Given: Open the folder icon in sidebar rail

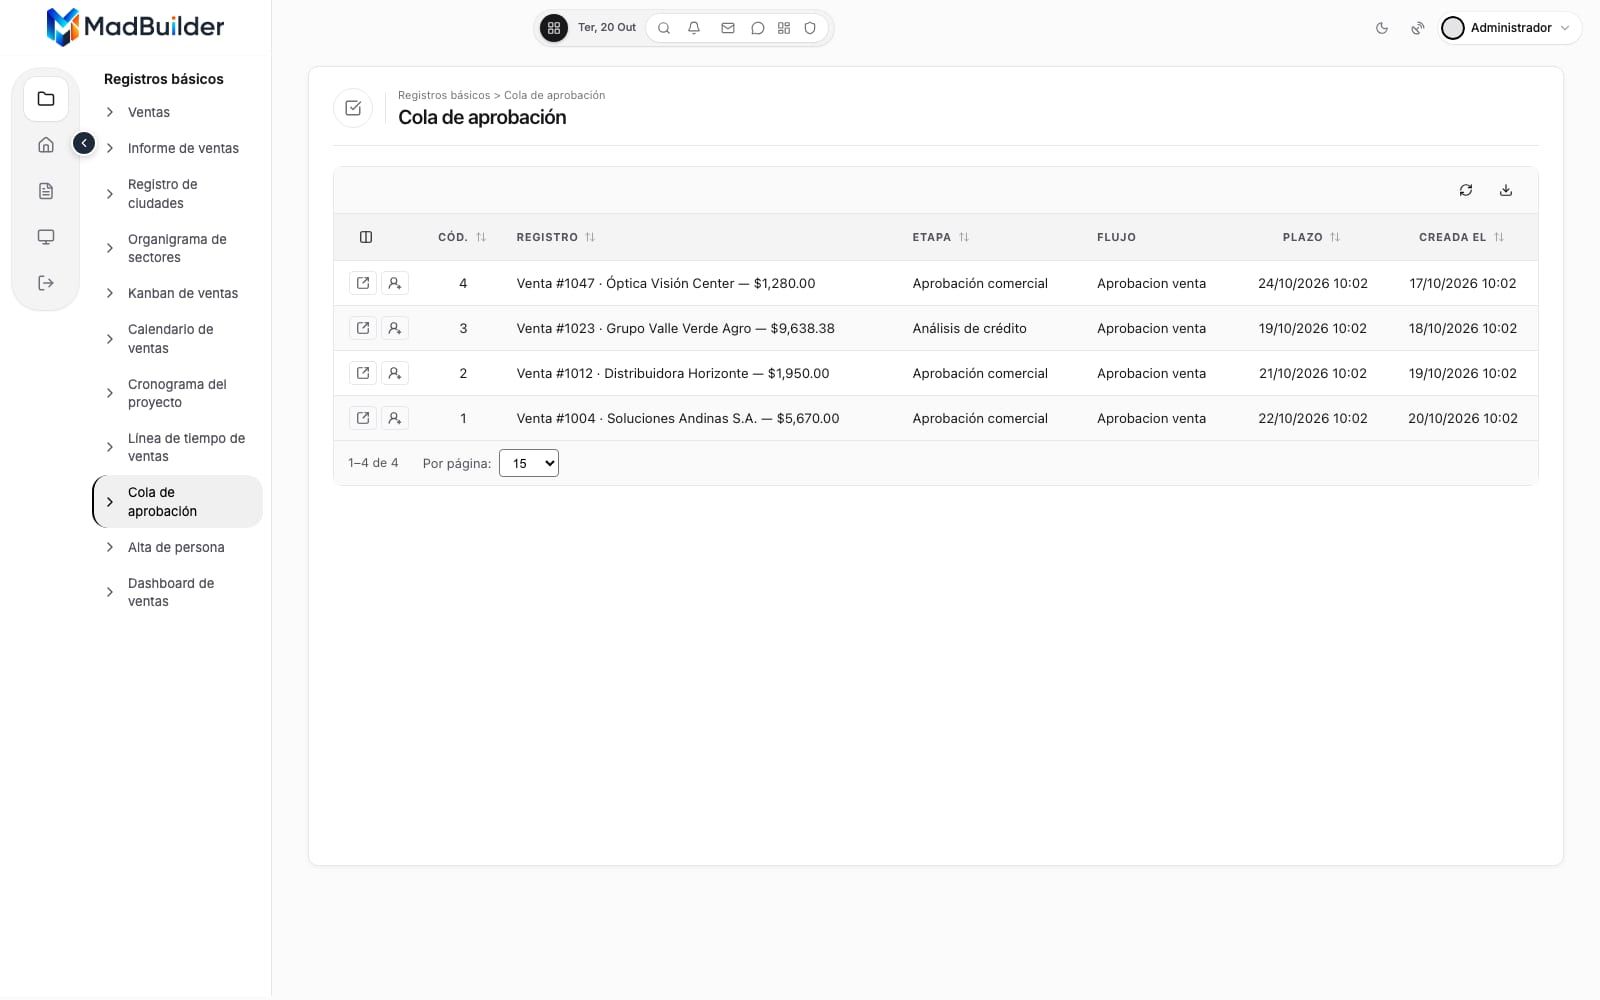Looking at the screenshot, I should (x=46, y=99).
